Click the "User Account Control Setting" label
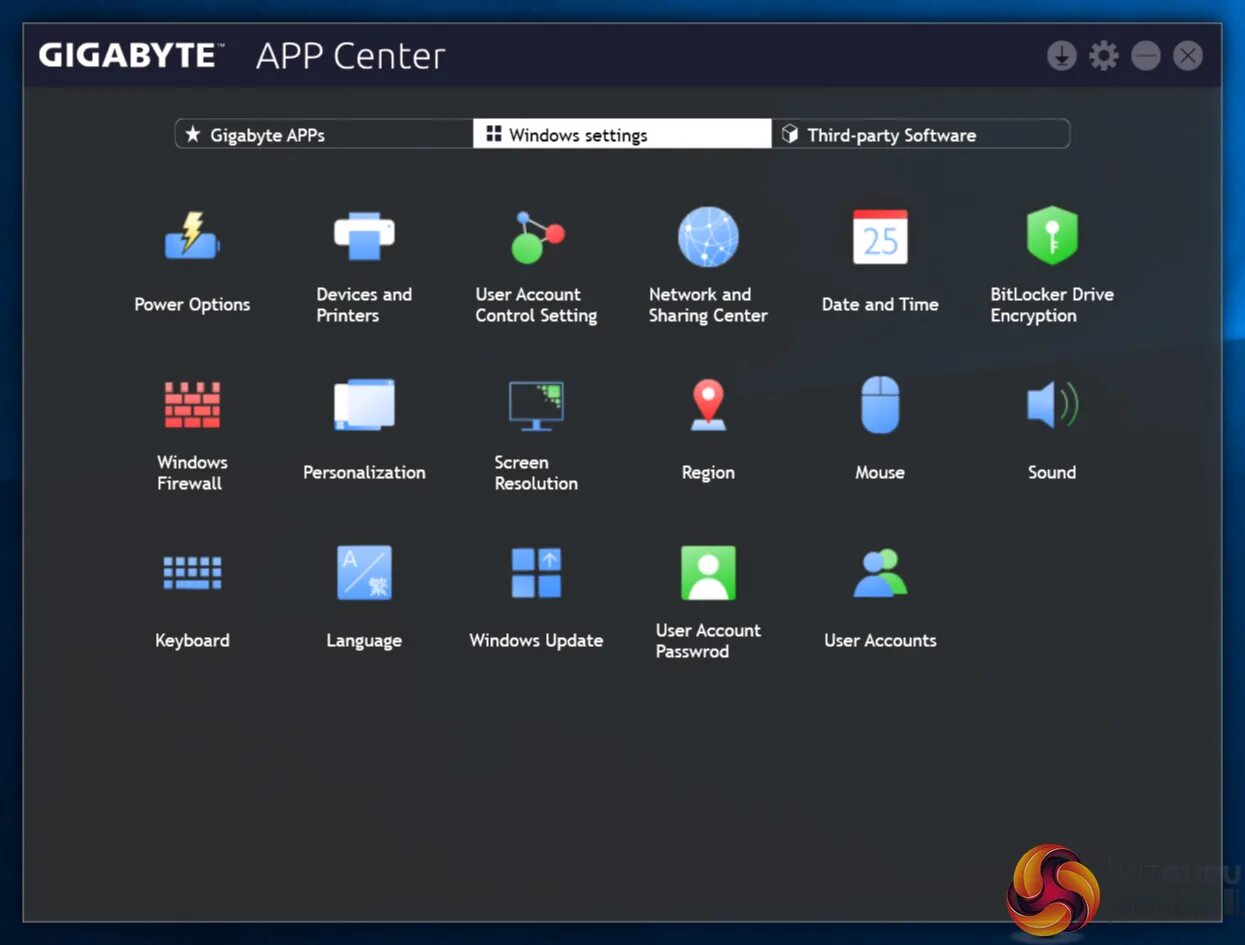1245x945 pixels. click(536, 305)
